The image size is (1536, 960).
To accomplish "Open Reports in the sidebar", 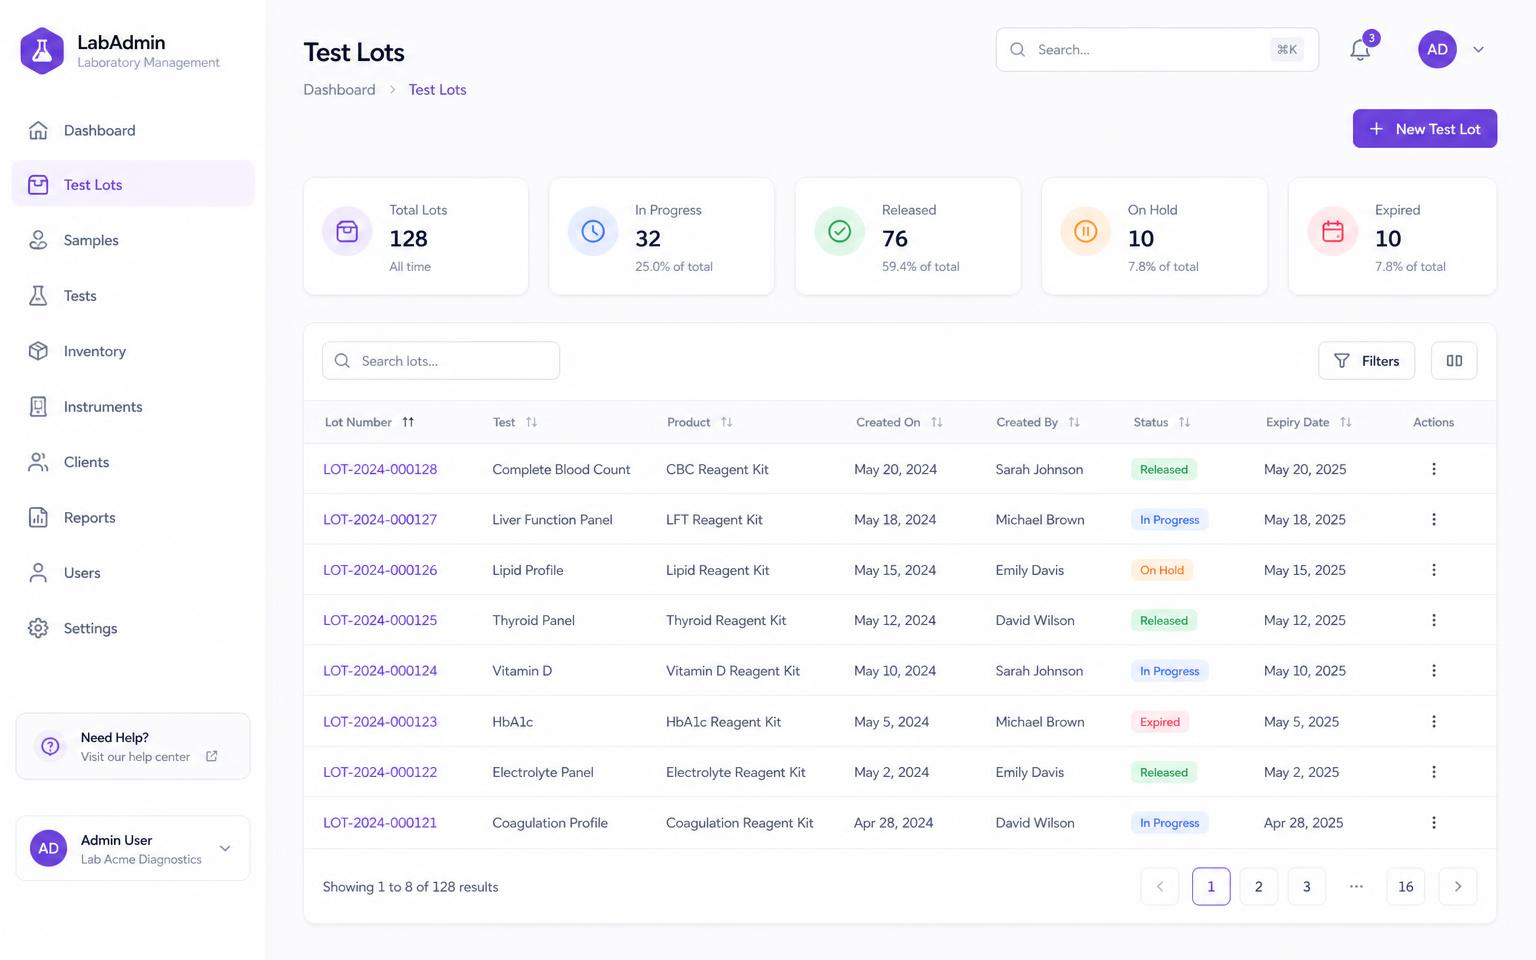I will click(133, 518).
